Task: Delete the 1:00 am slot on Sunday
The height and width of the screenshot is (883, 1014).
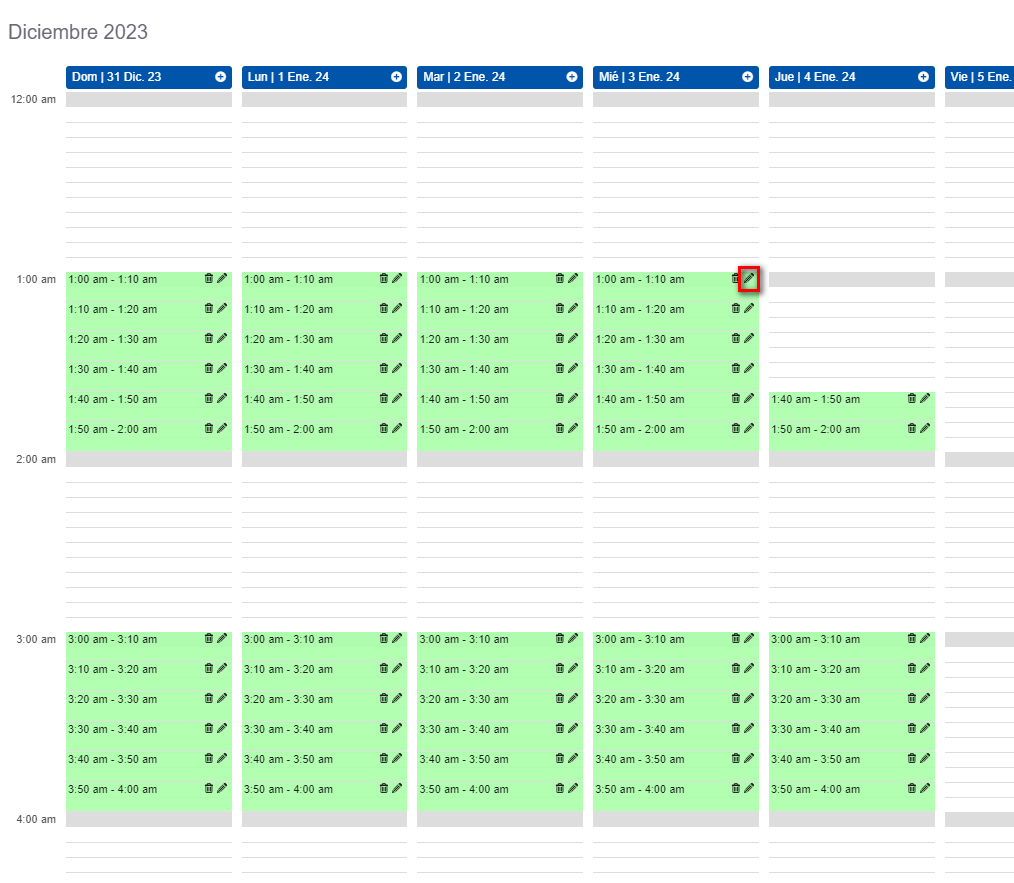Action: click(208, 278)
